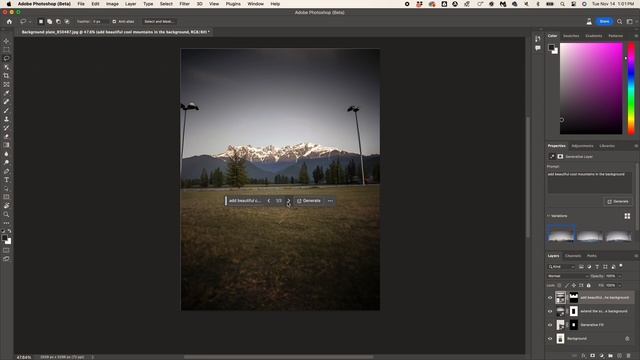Toggle the Anti-alias checkbox
Image resolution: width=640 pixels, height=360 pixels.
click(x=114, y=21)
